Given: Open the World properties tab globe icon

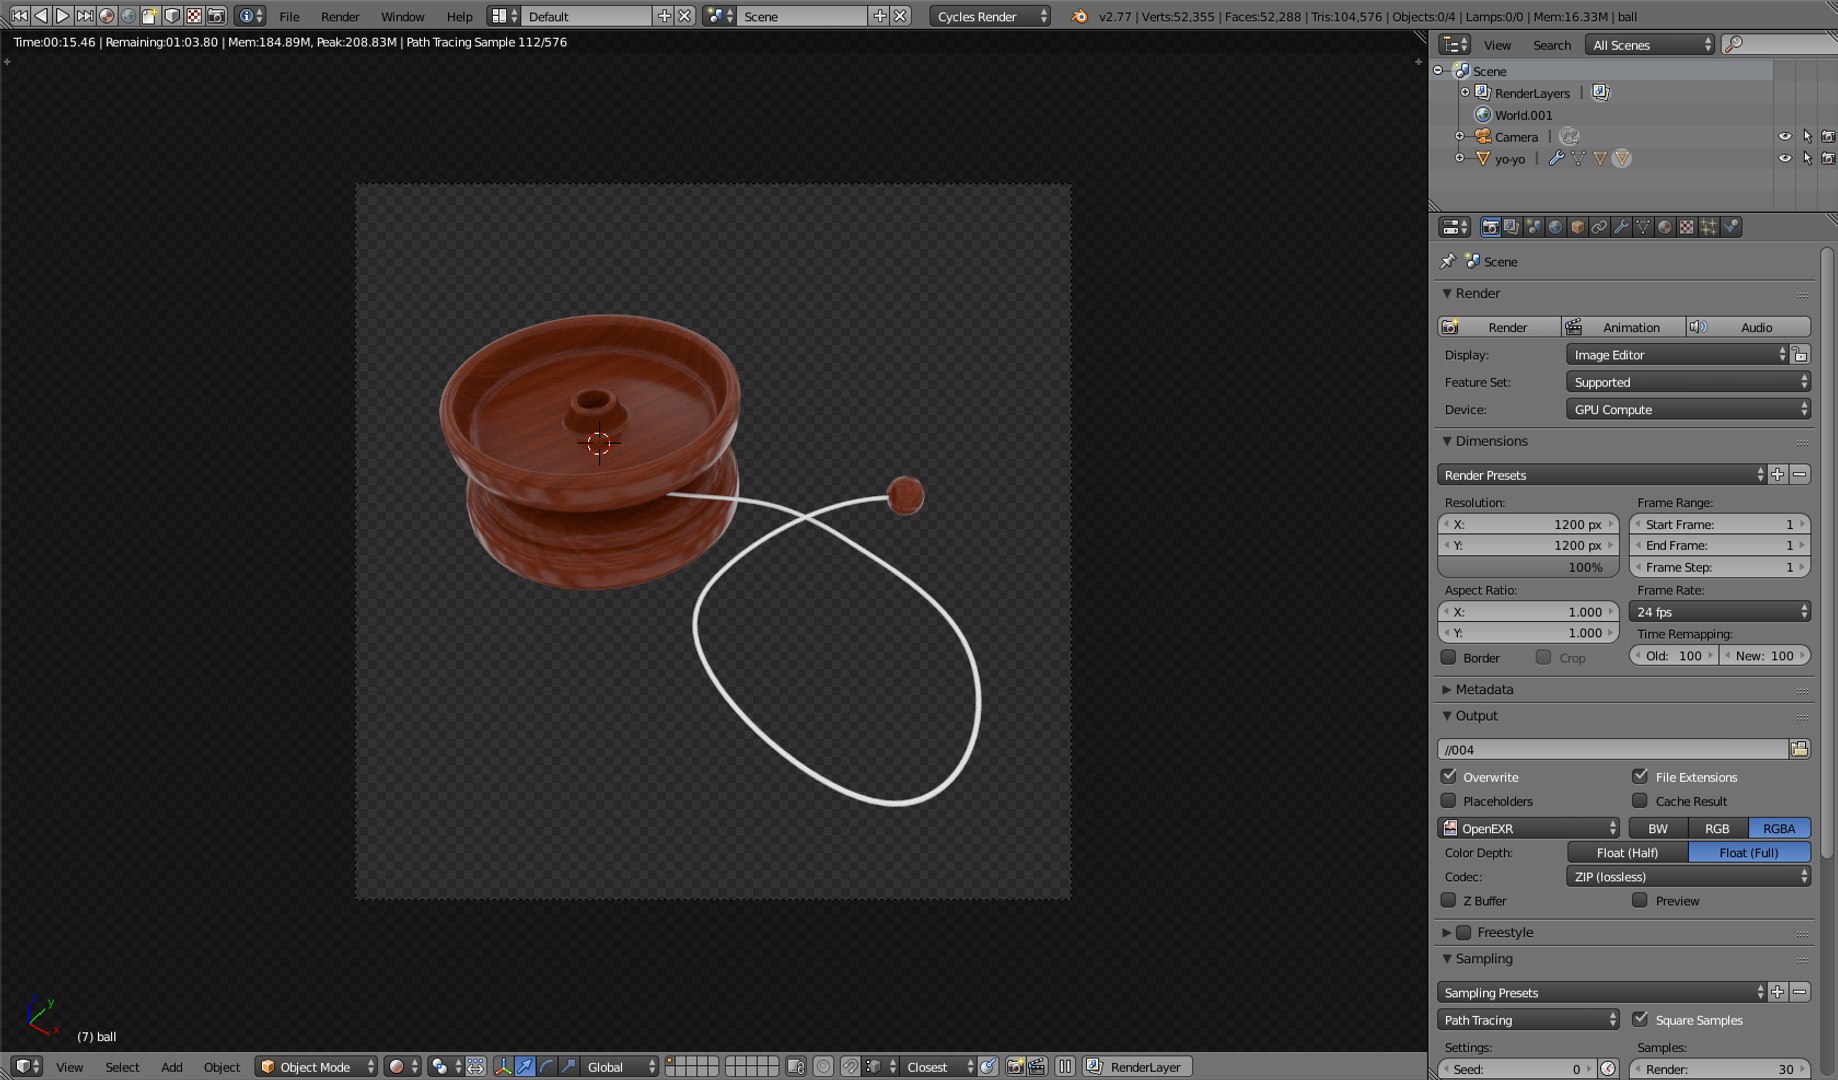Looking at the screenshot, I should click(1555, 227).
